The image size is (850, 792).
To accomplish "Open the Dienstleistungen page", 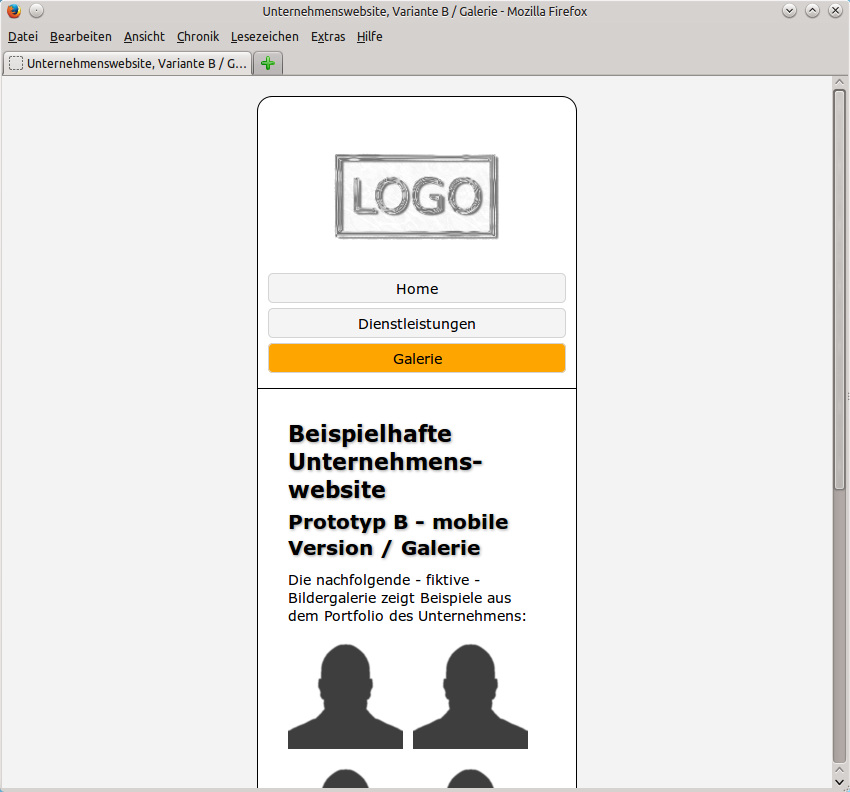I will (x=417, y=324).
